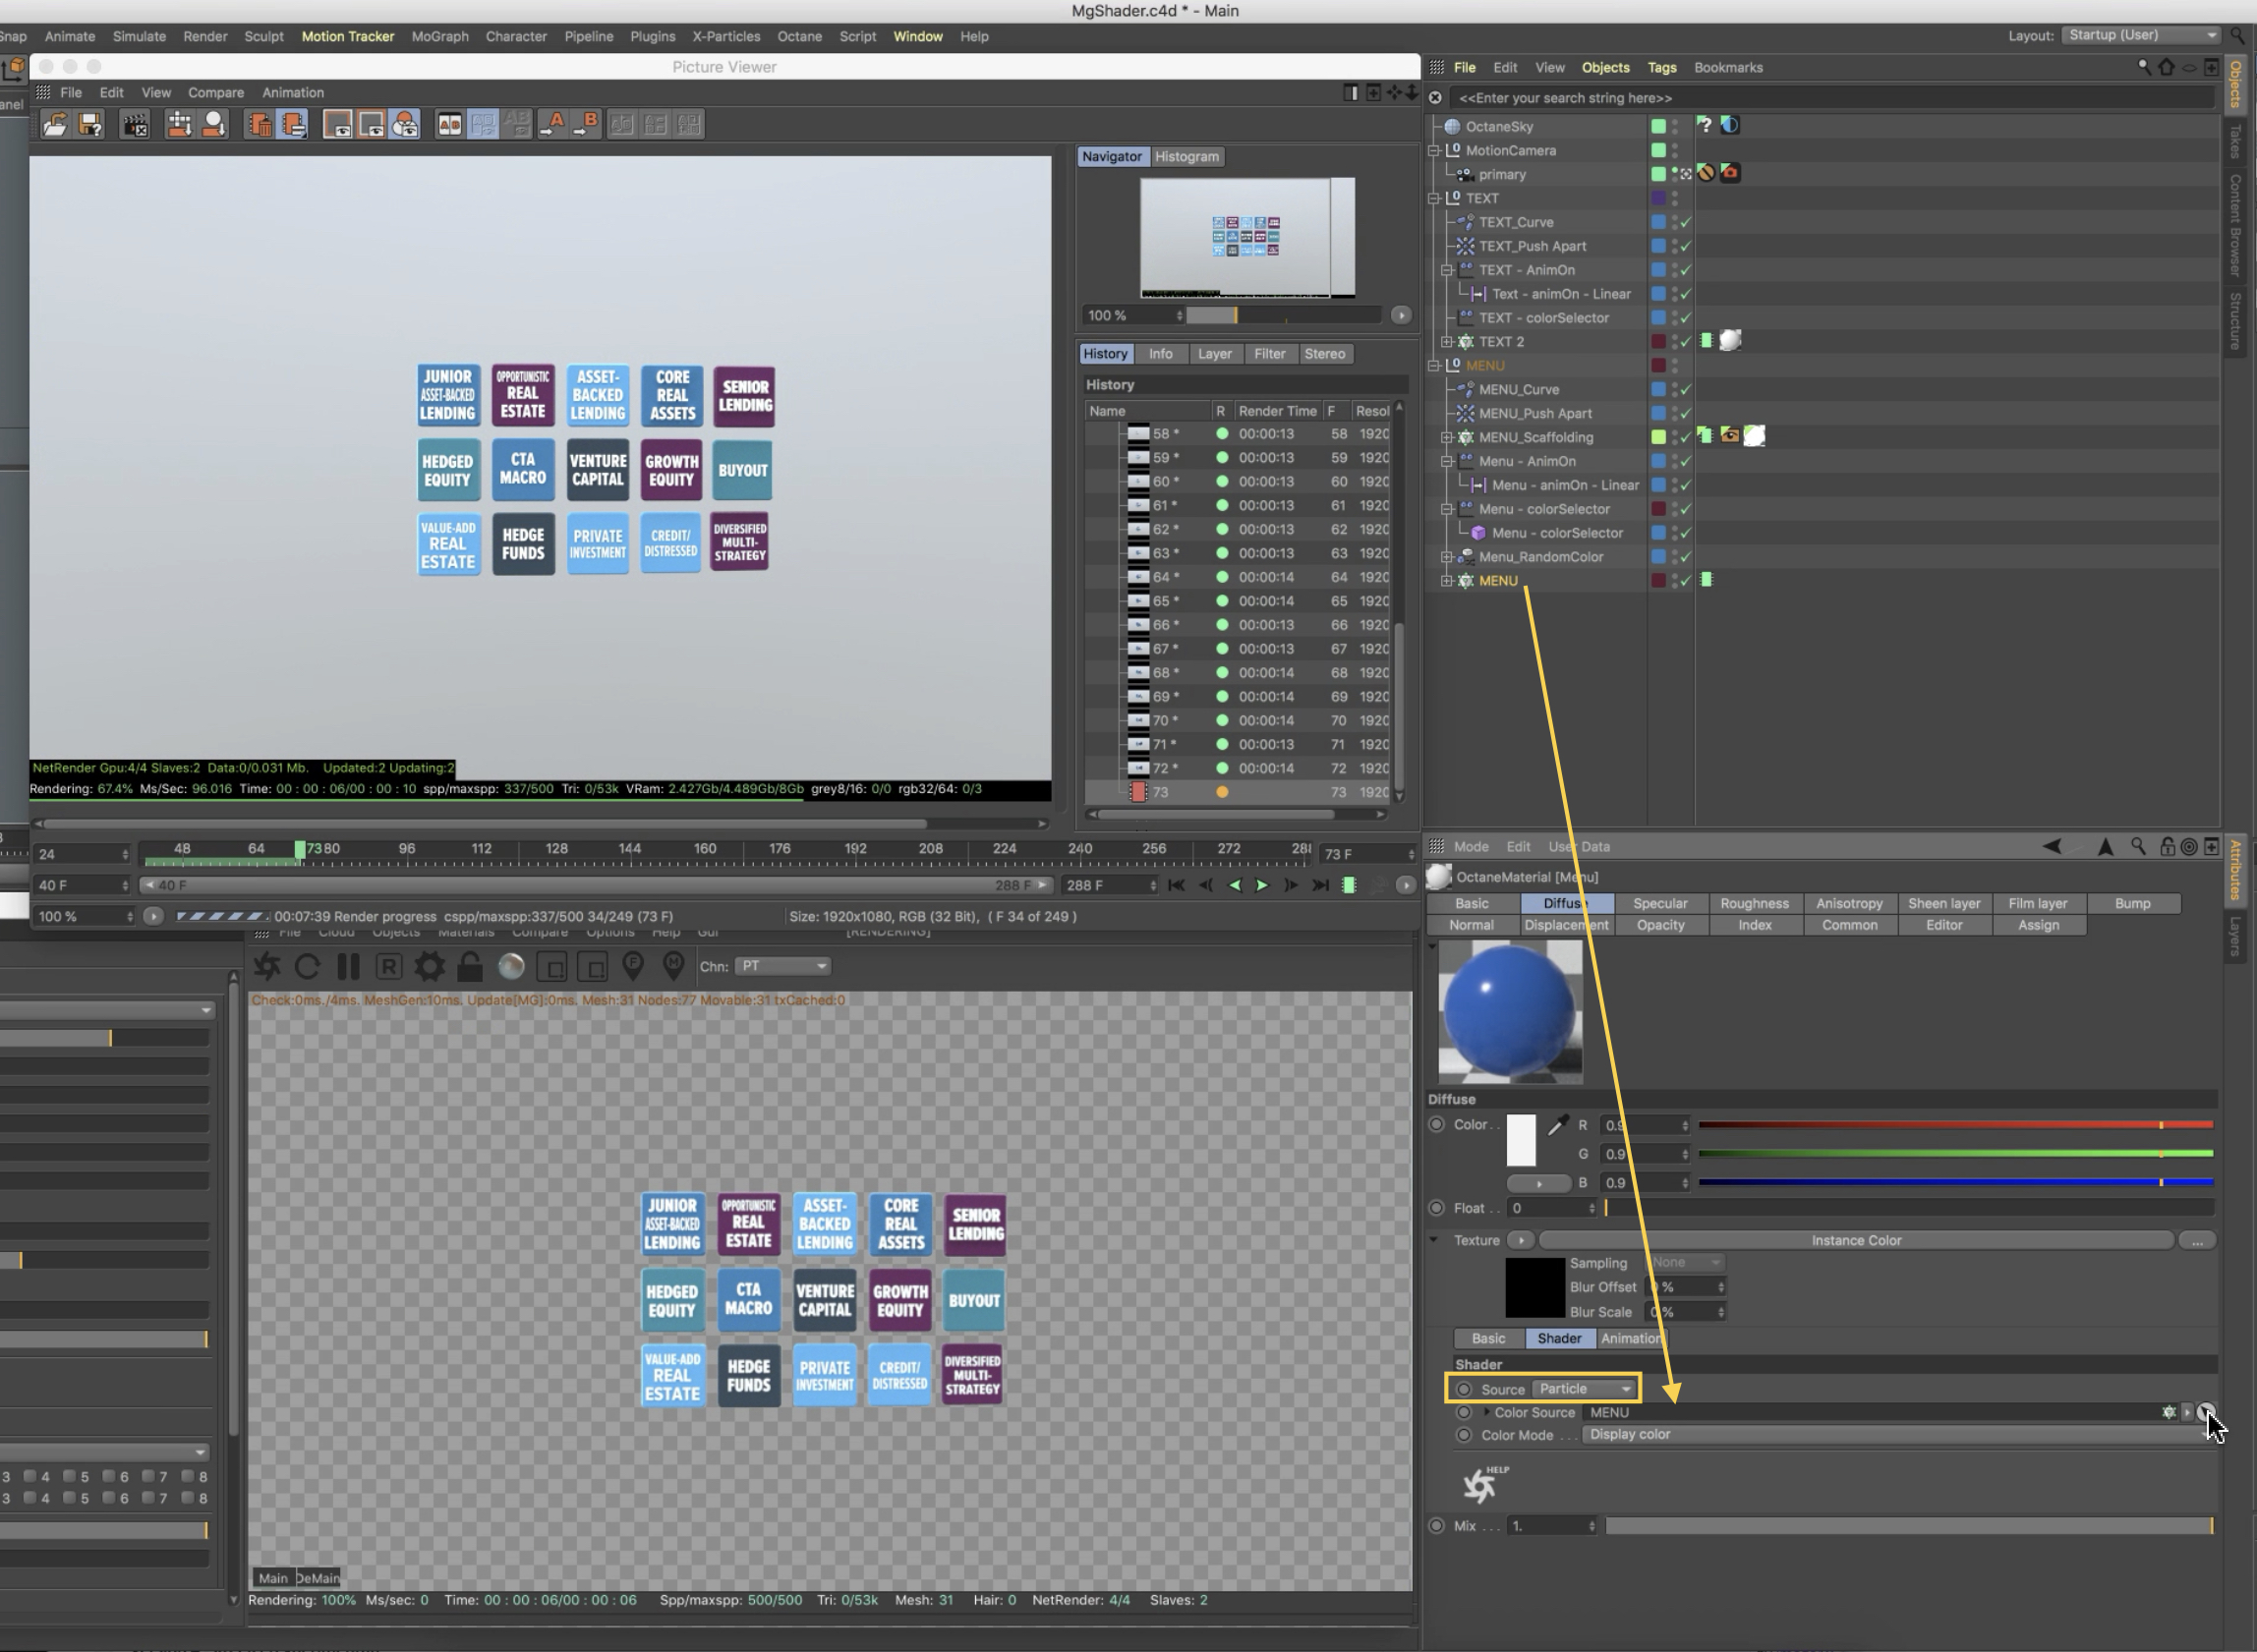Open the Specular material channel tab
Image resolution: width=2257 pixels, height=1652 pixels.
point(1659,903)
